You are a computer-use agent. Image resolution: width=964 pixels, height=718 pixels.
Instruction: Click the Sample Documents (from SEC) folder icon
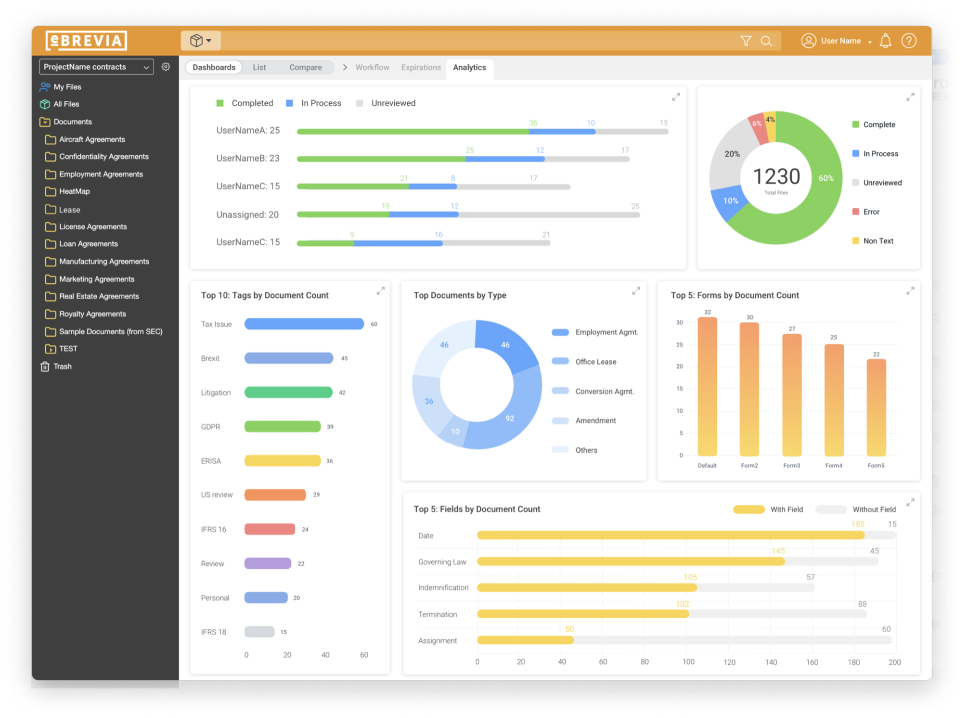pos(50,332)
